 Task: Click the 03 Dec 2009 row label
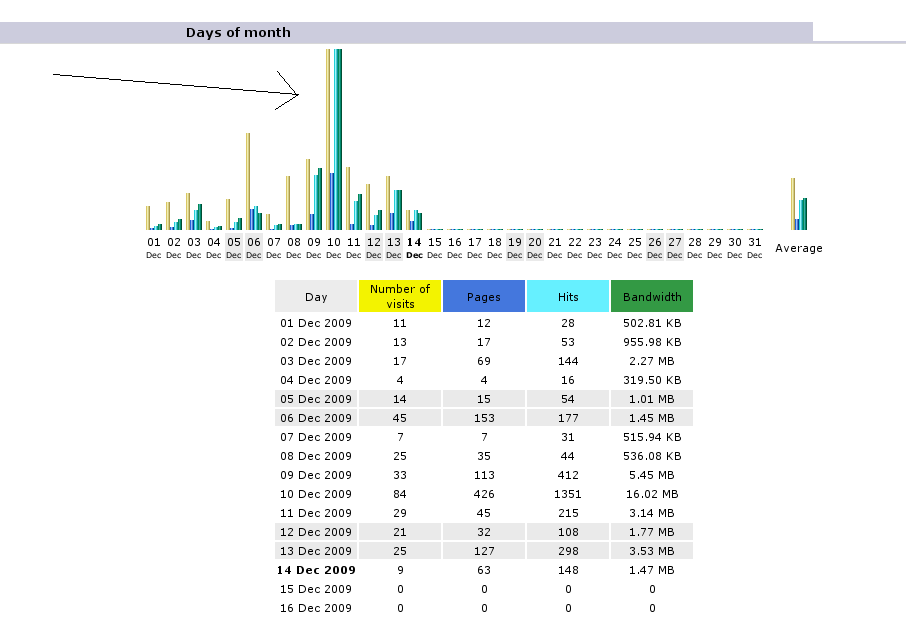click(316, 361)
